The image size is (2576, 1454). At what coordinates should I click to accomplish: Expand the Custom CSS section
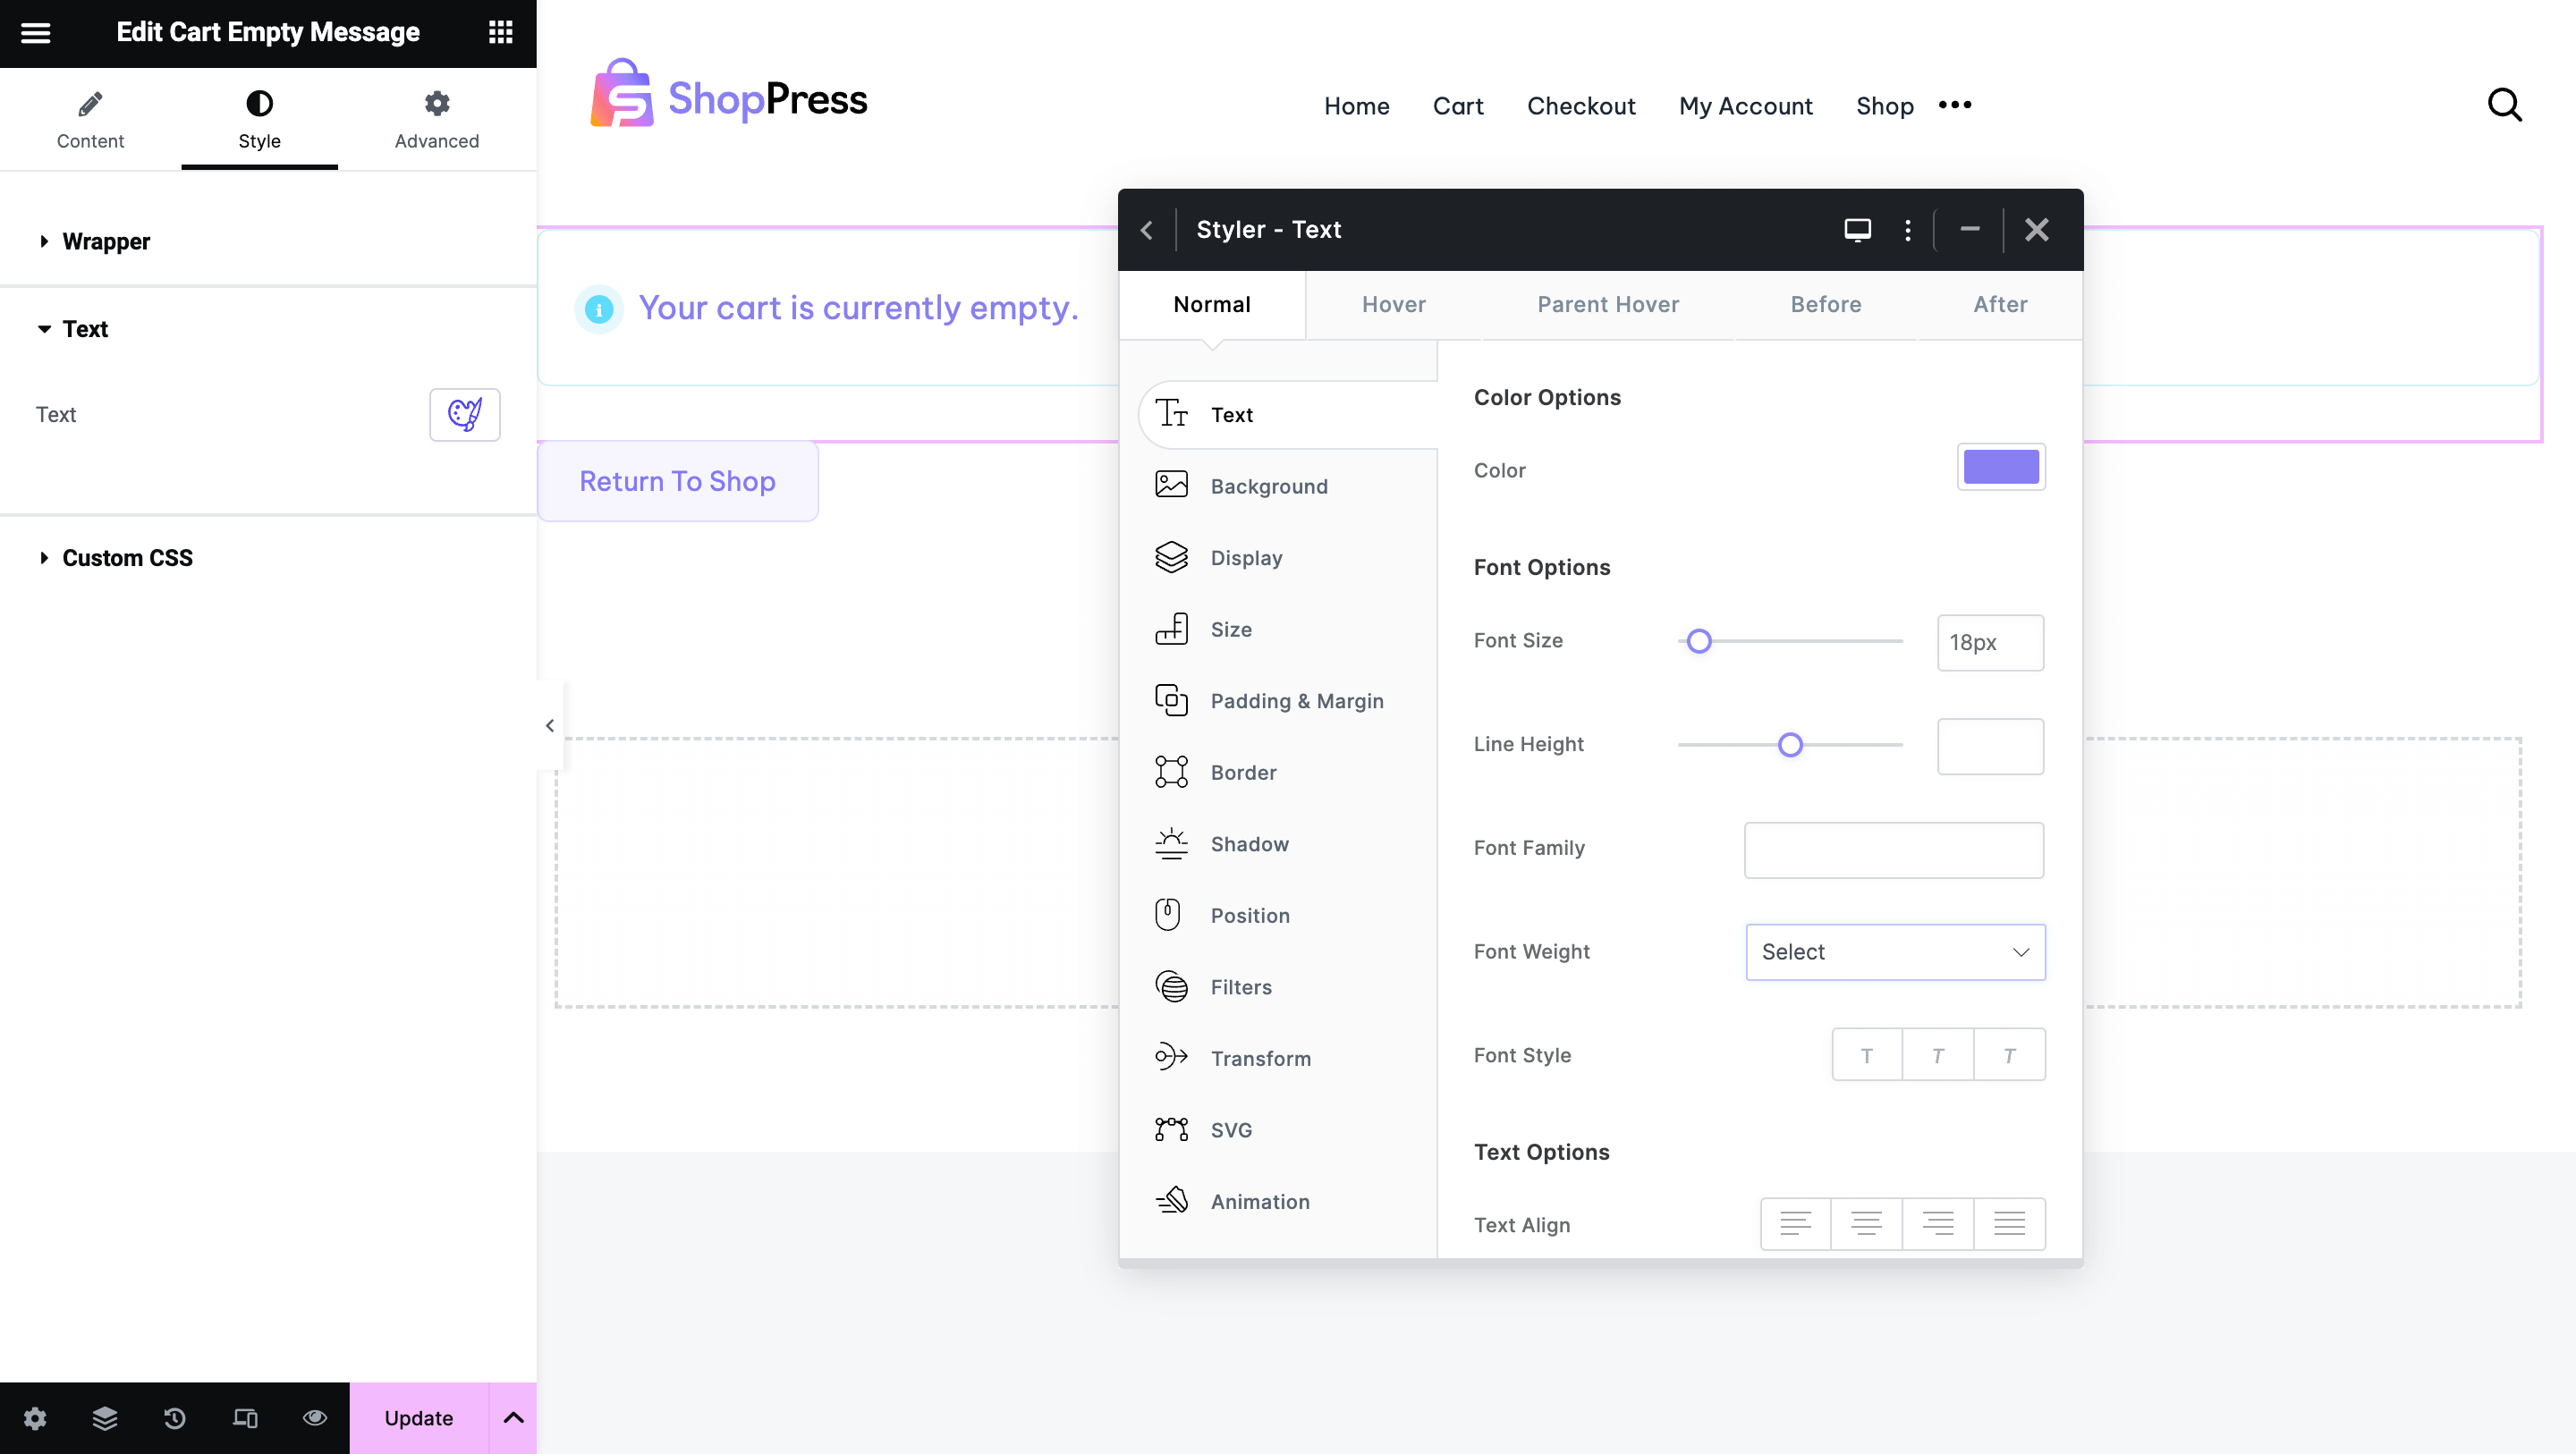(x=127, y=557)
